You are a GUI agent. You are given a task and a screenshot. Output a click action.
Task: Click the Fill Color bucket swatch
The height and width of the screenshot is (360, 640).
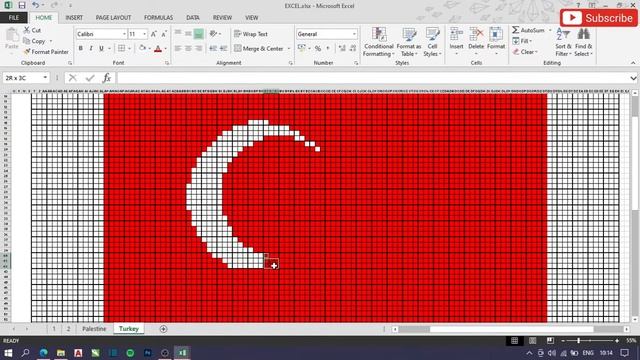142,49
